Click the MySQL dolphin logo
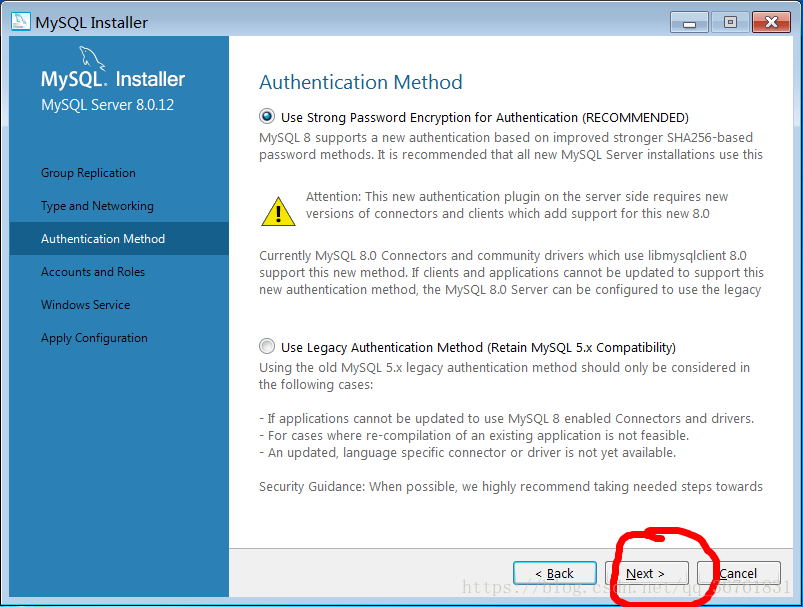 [x=92, y=58]
